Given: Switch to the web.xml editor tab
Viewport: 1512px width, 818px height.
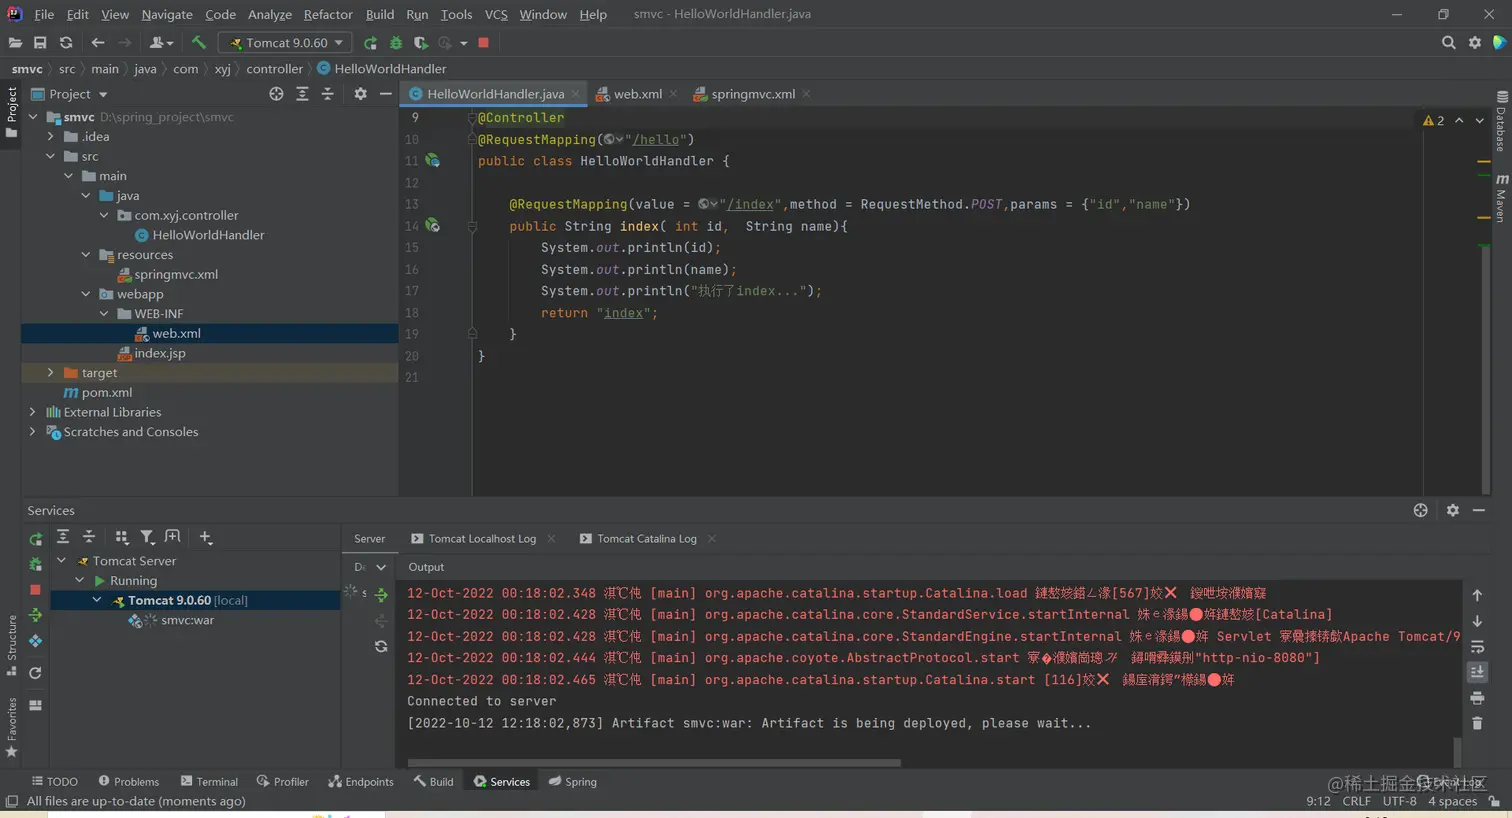Looking at the screenshot, I should (637, 94).
